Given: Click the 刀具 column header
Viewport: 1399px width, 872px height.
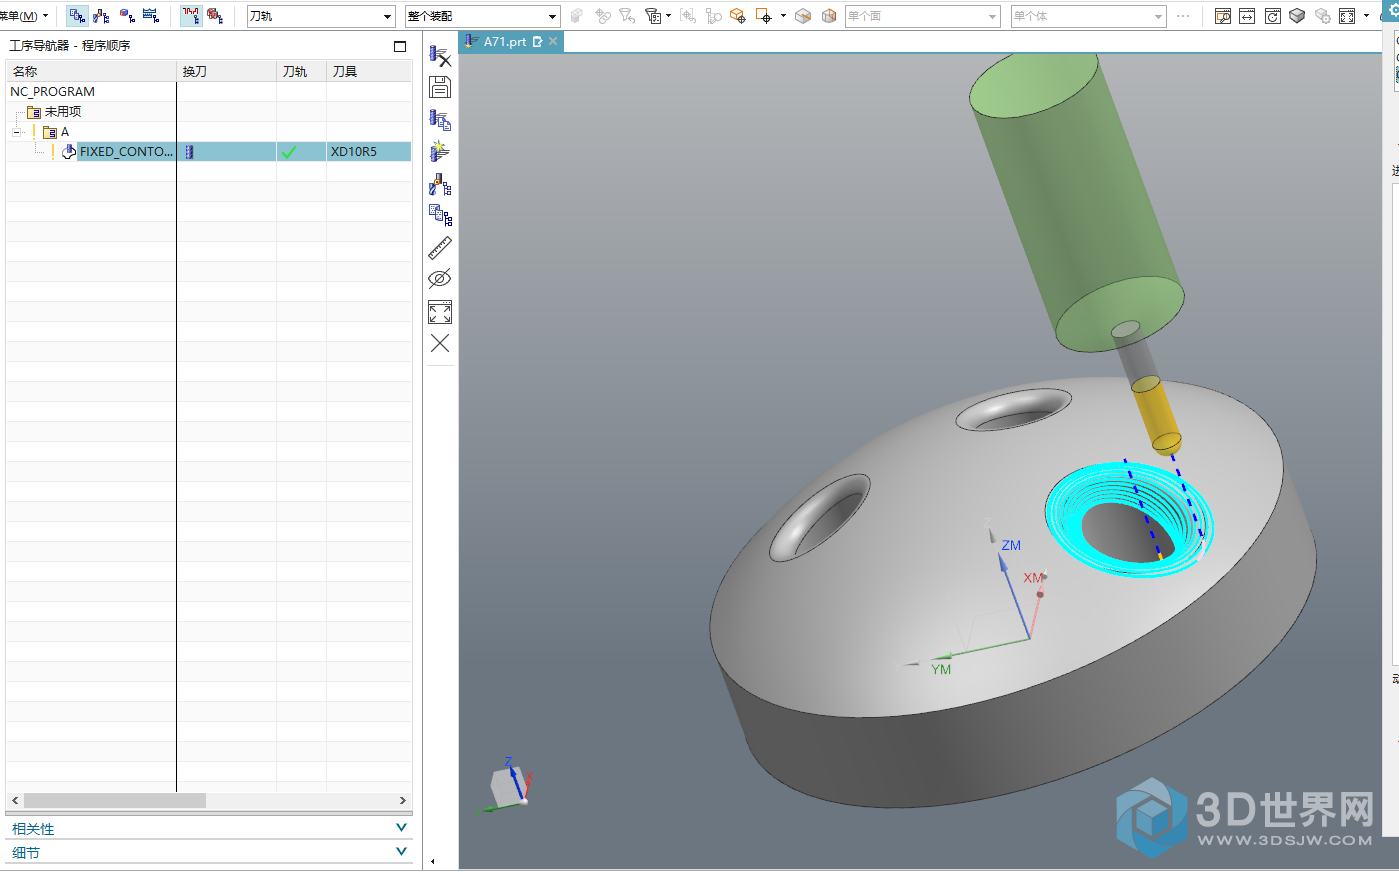Looking at the screenshot, I should 369,71.
